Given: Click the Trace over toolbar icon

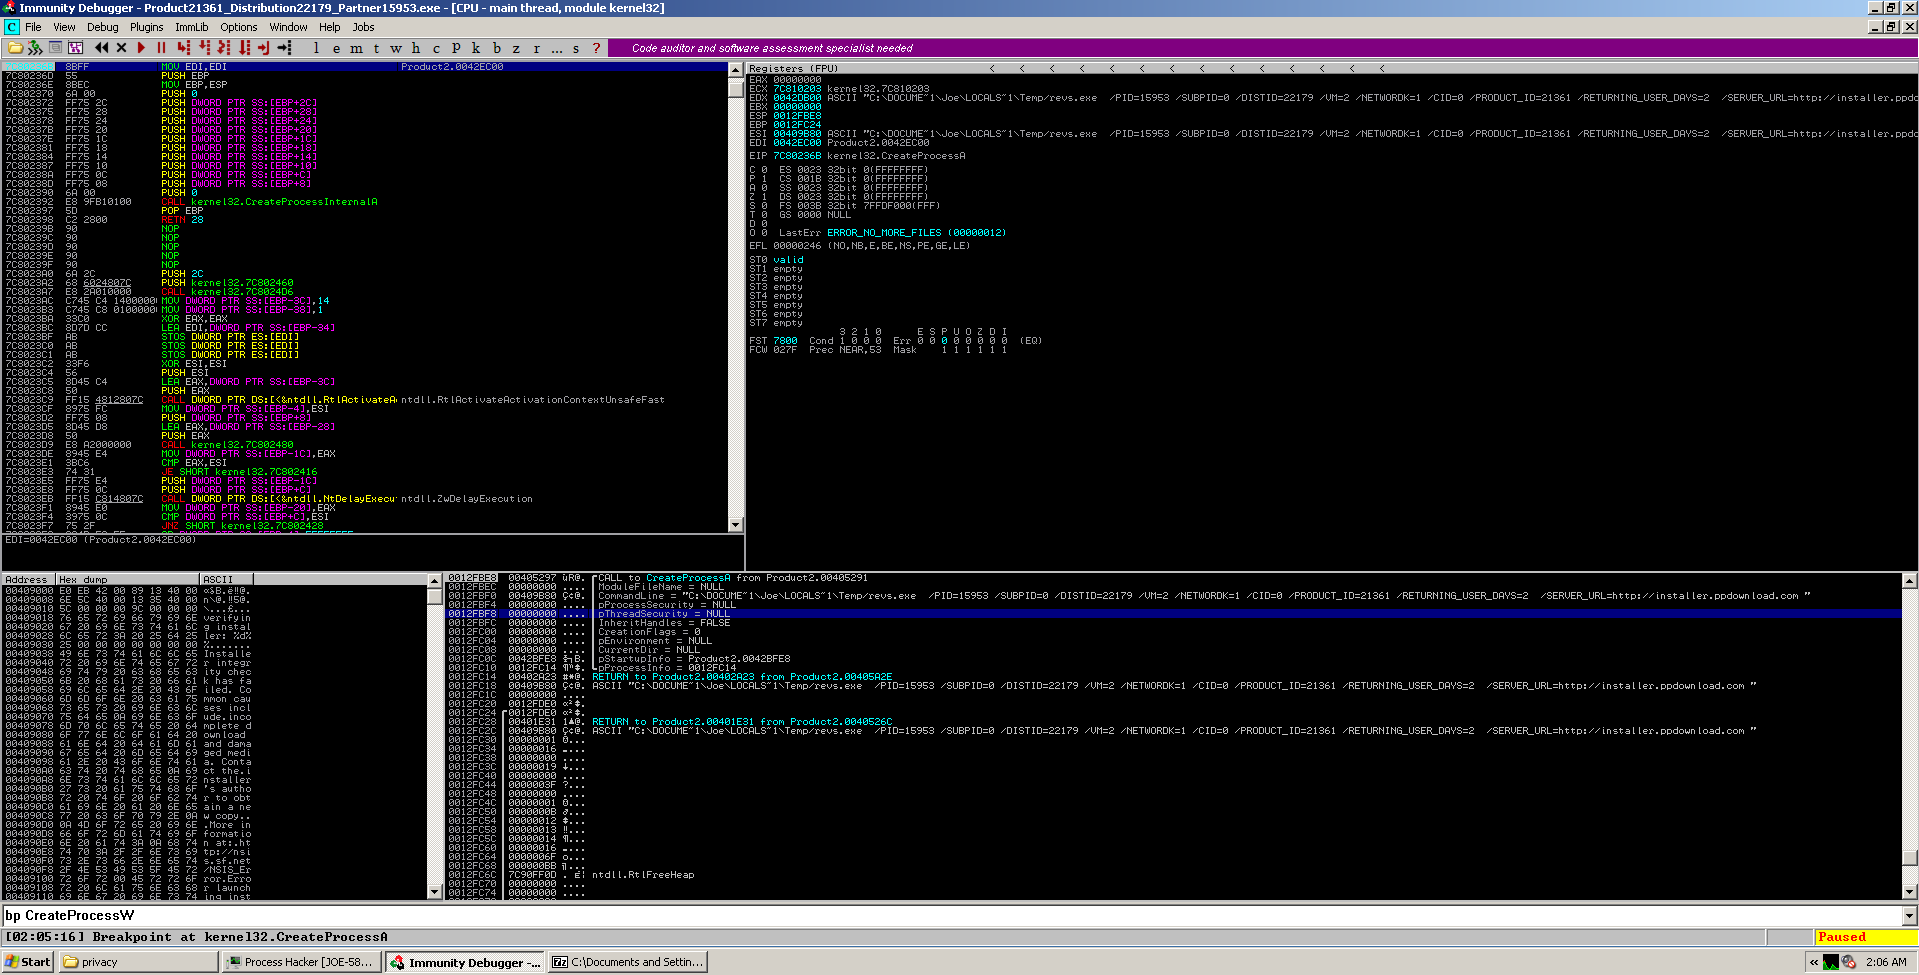Looking at the screenshot, I should pos(244,48).
